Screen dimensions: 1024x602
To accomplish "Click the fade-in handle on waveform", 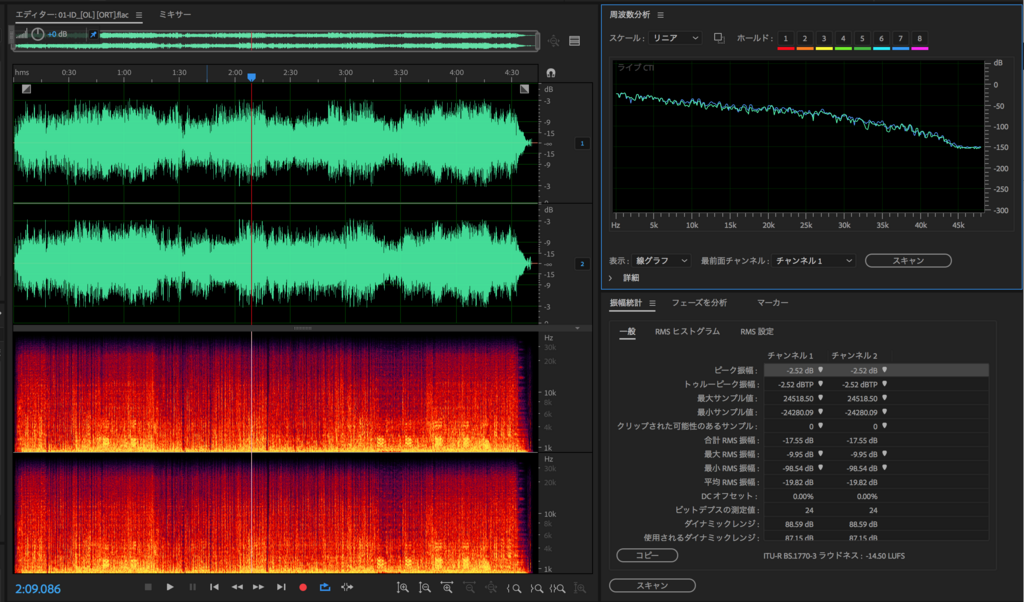I will 26,89.
